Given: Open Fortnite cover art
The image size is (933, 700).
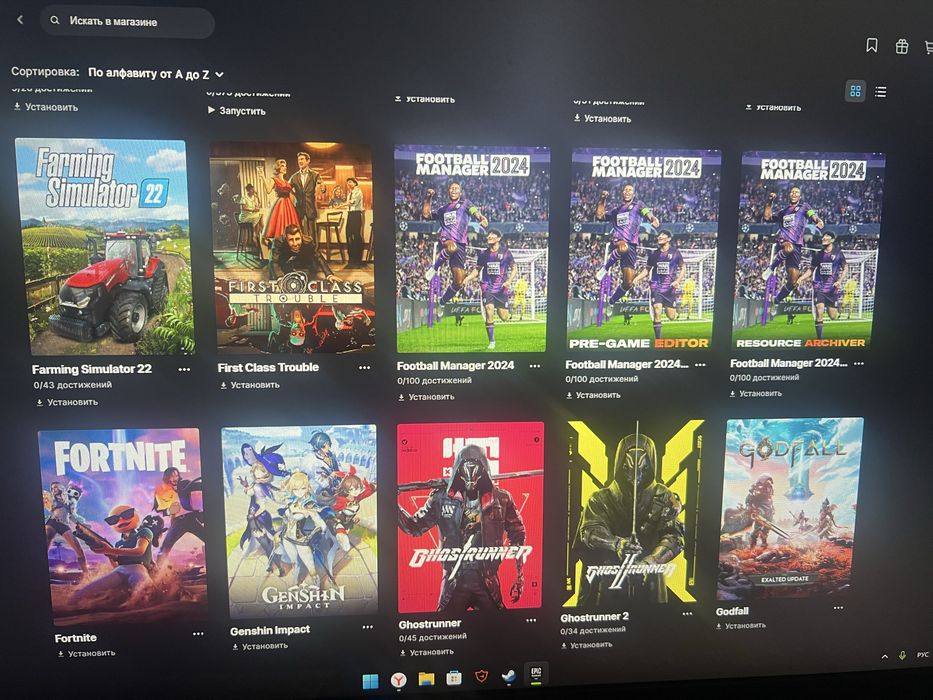Looking at the screenshot, I should tap(122, 526).
